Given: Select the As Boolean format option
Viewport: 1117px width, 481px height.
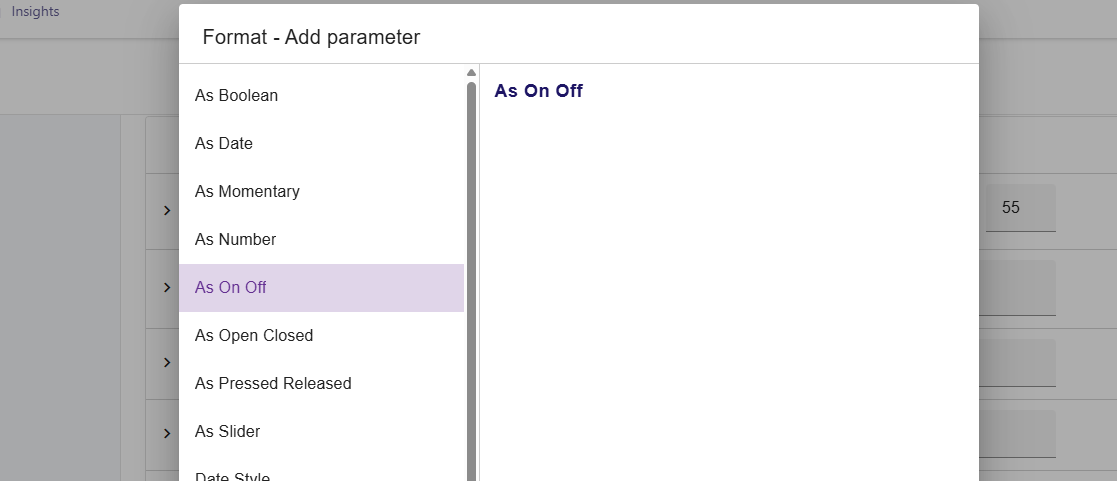Looking at the screenshot, I should [236, 96].
